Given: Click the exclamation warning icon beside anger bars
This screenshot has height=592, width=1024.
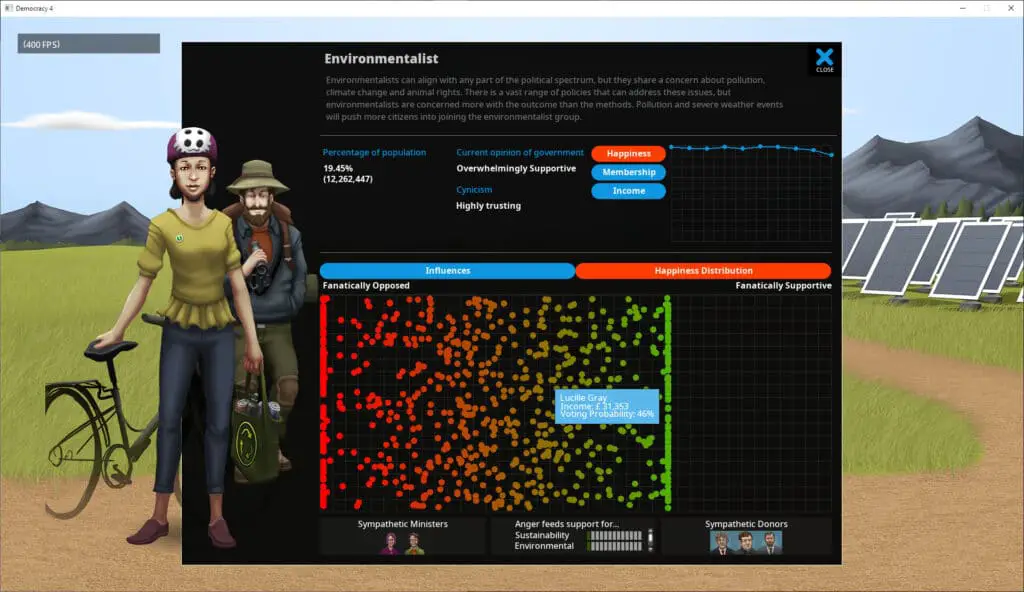Looking at the screenshot, I should pyautogui.click(x=651, y=540).
